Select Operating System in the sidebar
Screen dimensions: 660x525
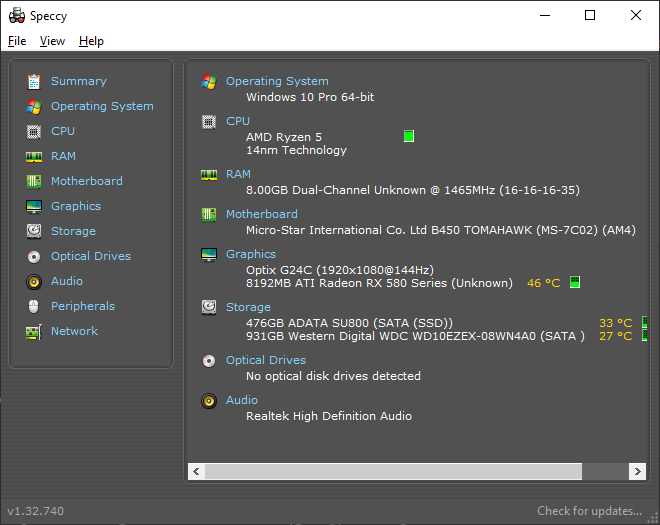(x=102, y=107)
